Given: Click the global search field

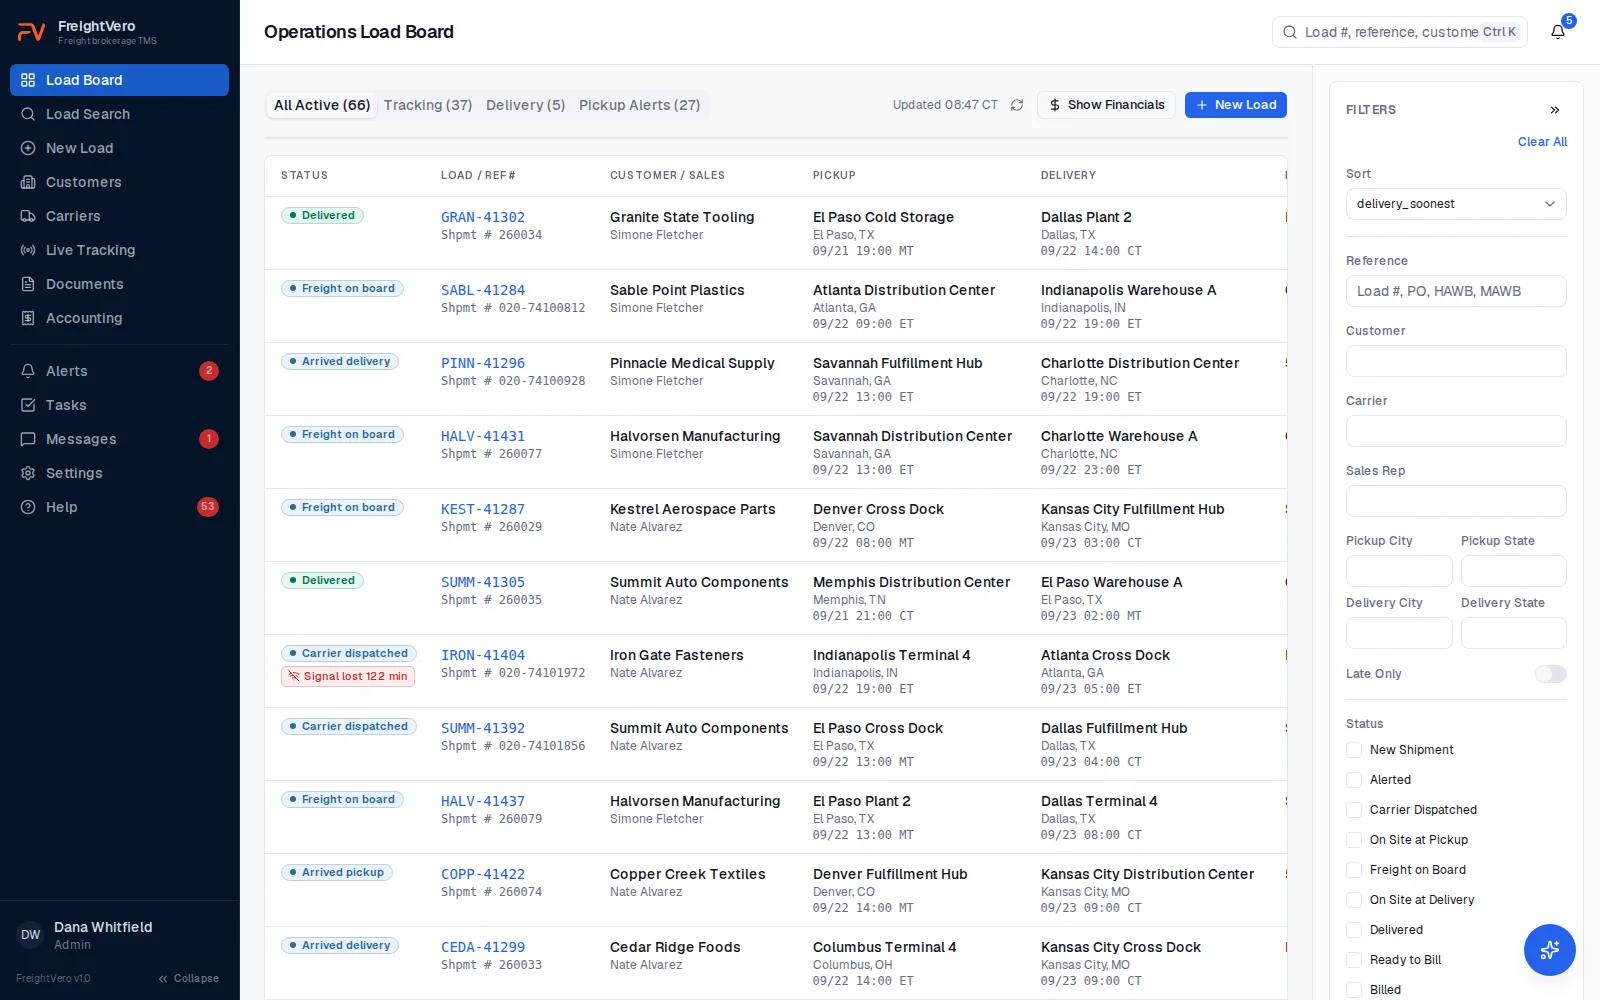Looking at the screenshot, I should (1400, 32).
